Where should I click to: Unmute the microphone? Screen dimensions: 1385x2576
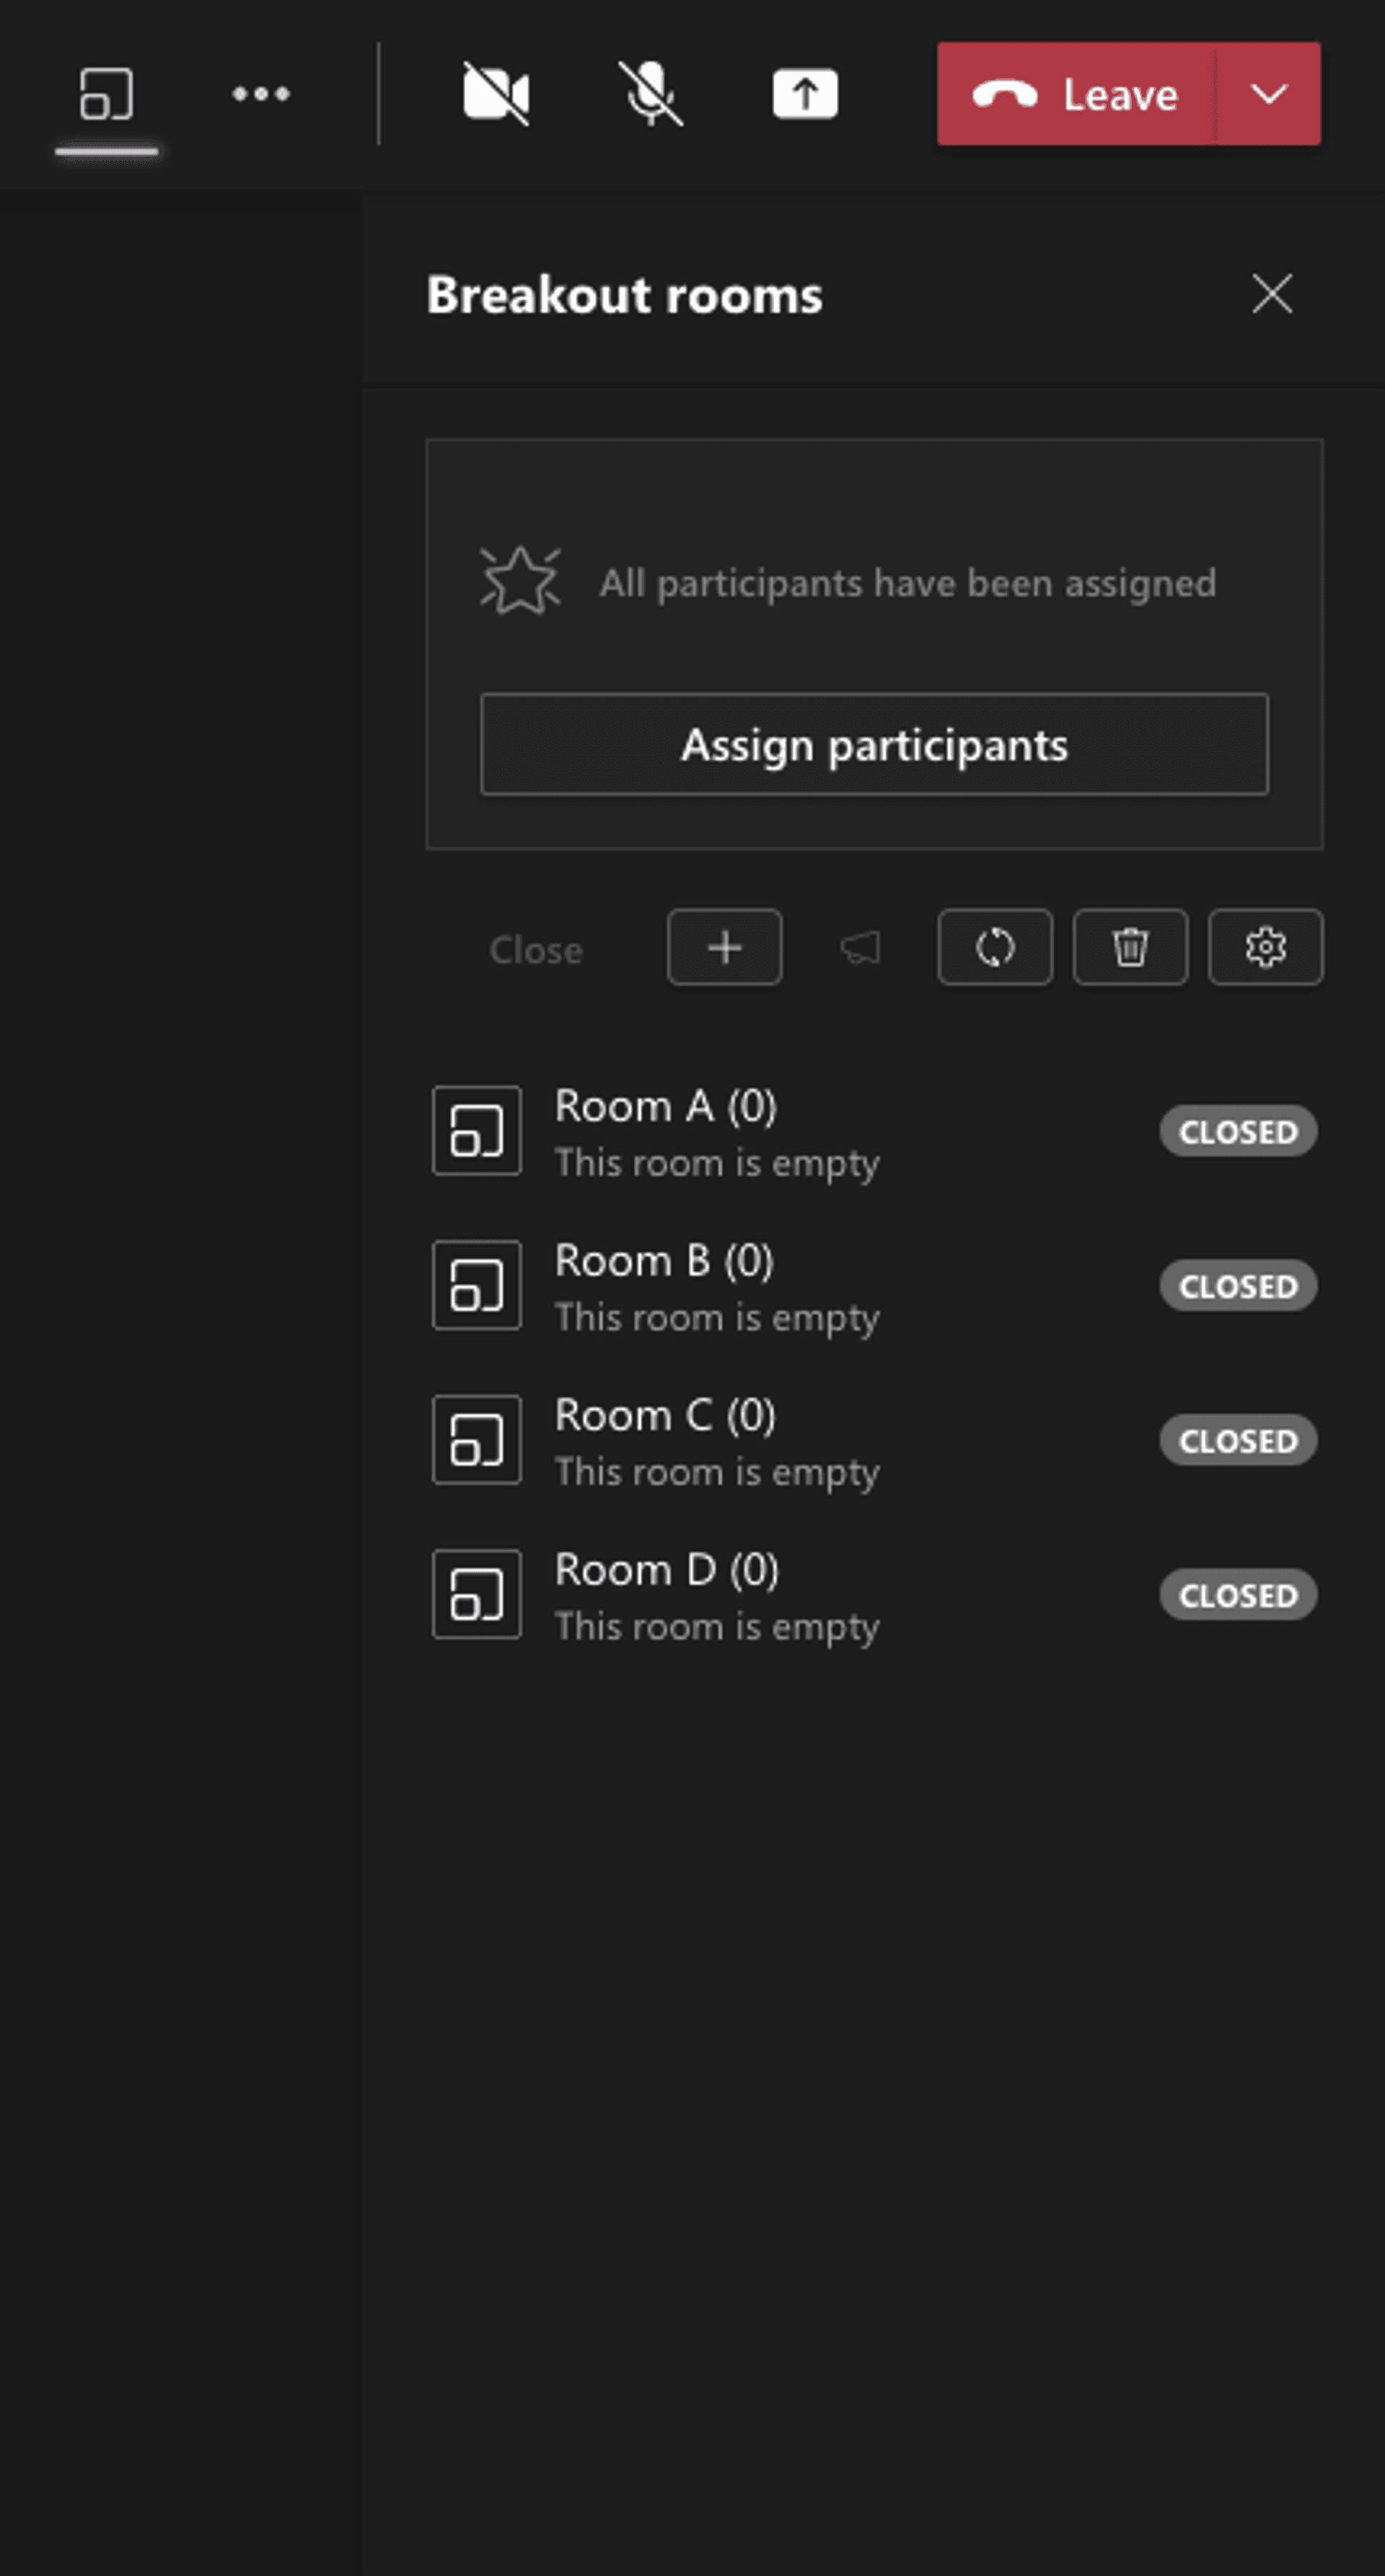pyautogui.click(x=650, y=94)
